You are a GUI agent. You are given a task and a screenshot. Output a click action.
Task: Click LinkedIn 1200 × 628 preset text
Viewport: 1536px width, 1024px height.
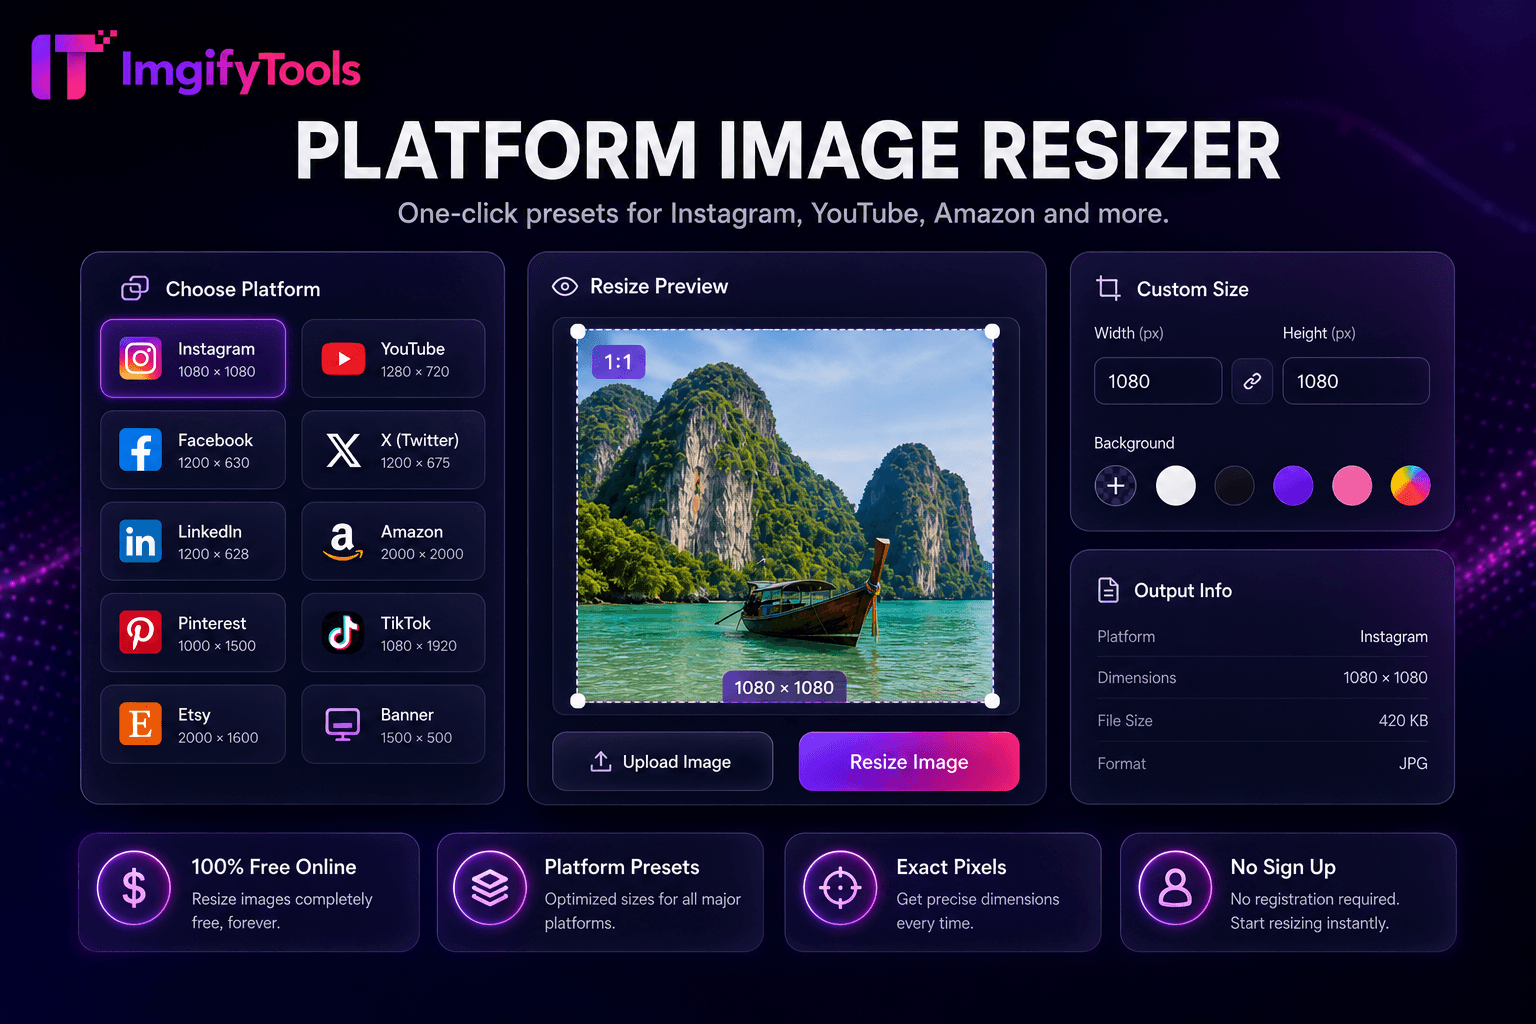pos(213,542)
